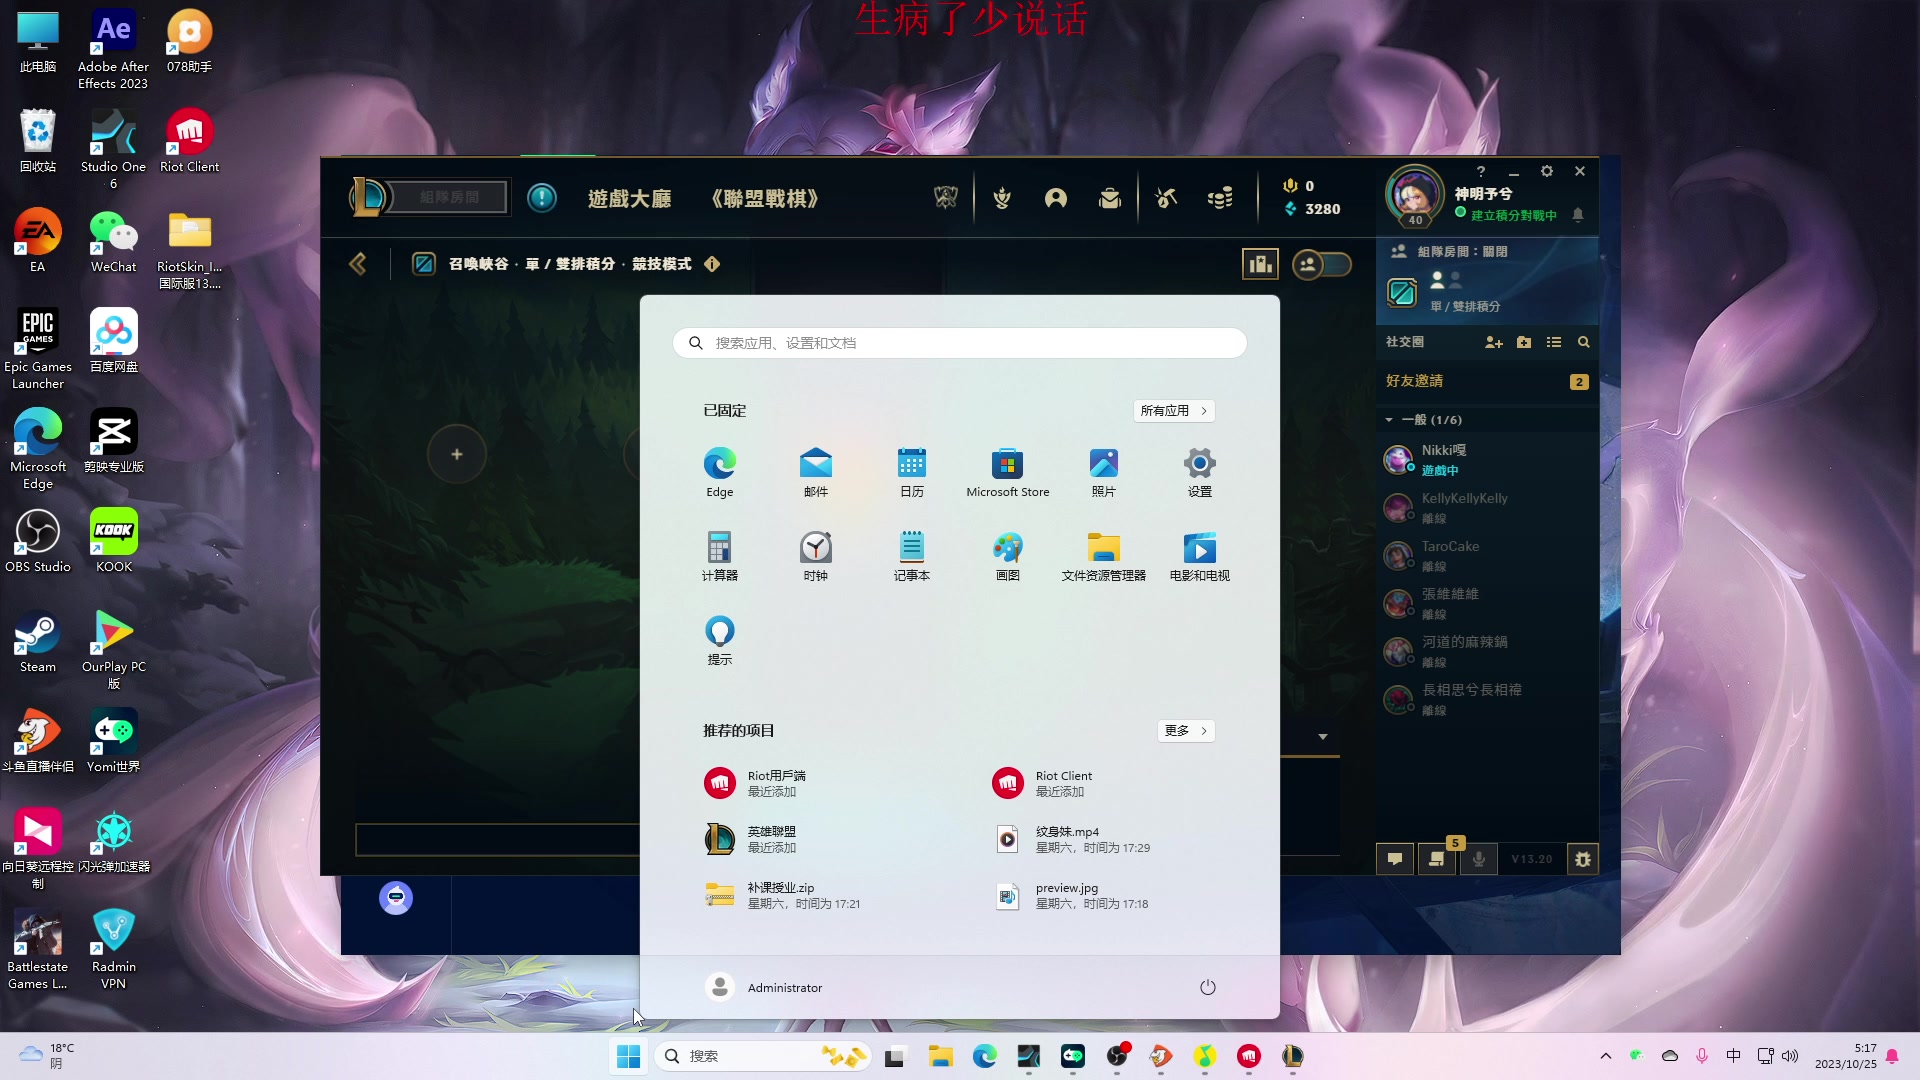
Task: Open the missions scroll icon with badge 5
Action: (1437, 859)
